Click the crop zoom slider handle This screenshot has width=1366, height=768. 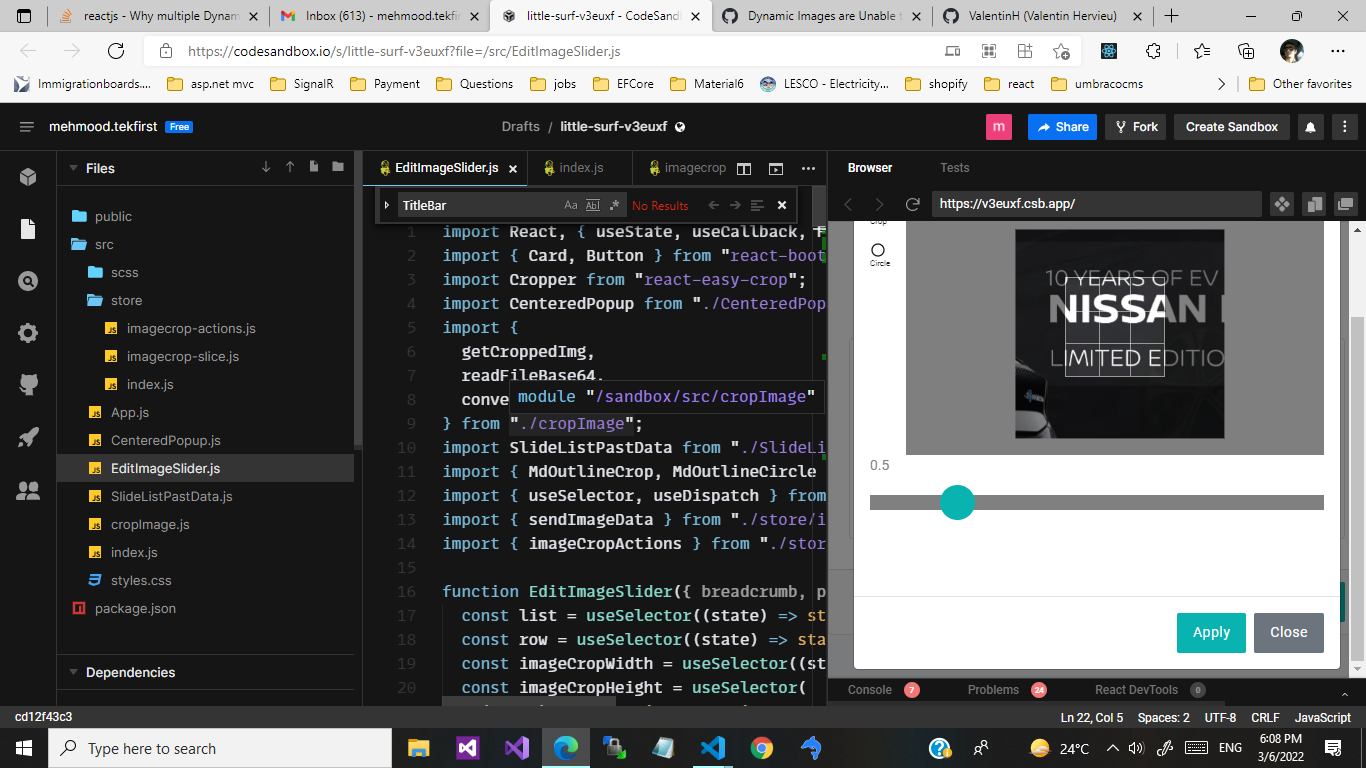[x=957, y=503]
